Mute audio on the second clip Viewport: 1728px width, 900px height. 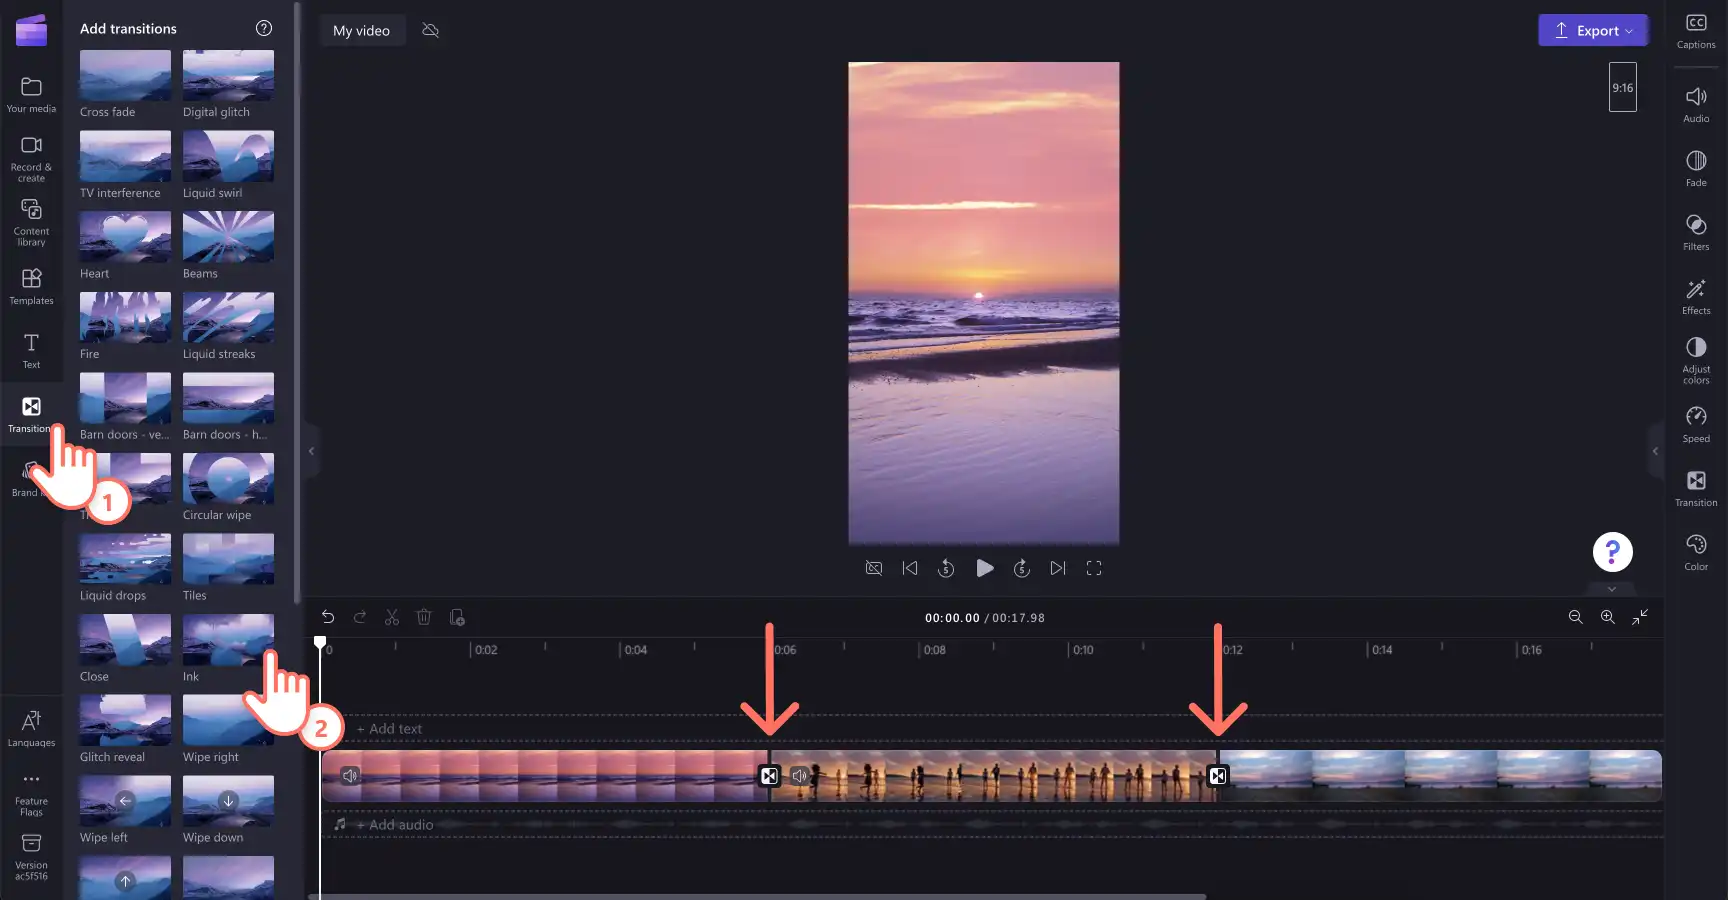tap(799, 776)
